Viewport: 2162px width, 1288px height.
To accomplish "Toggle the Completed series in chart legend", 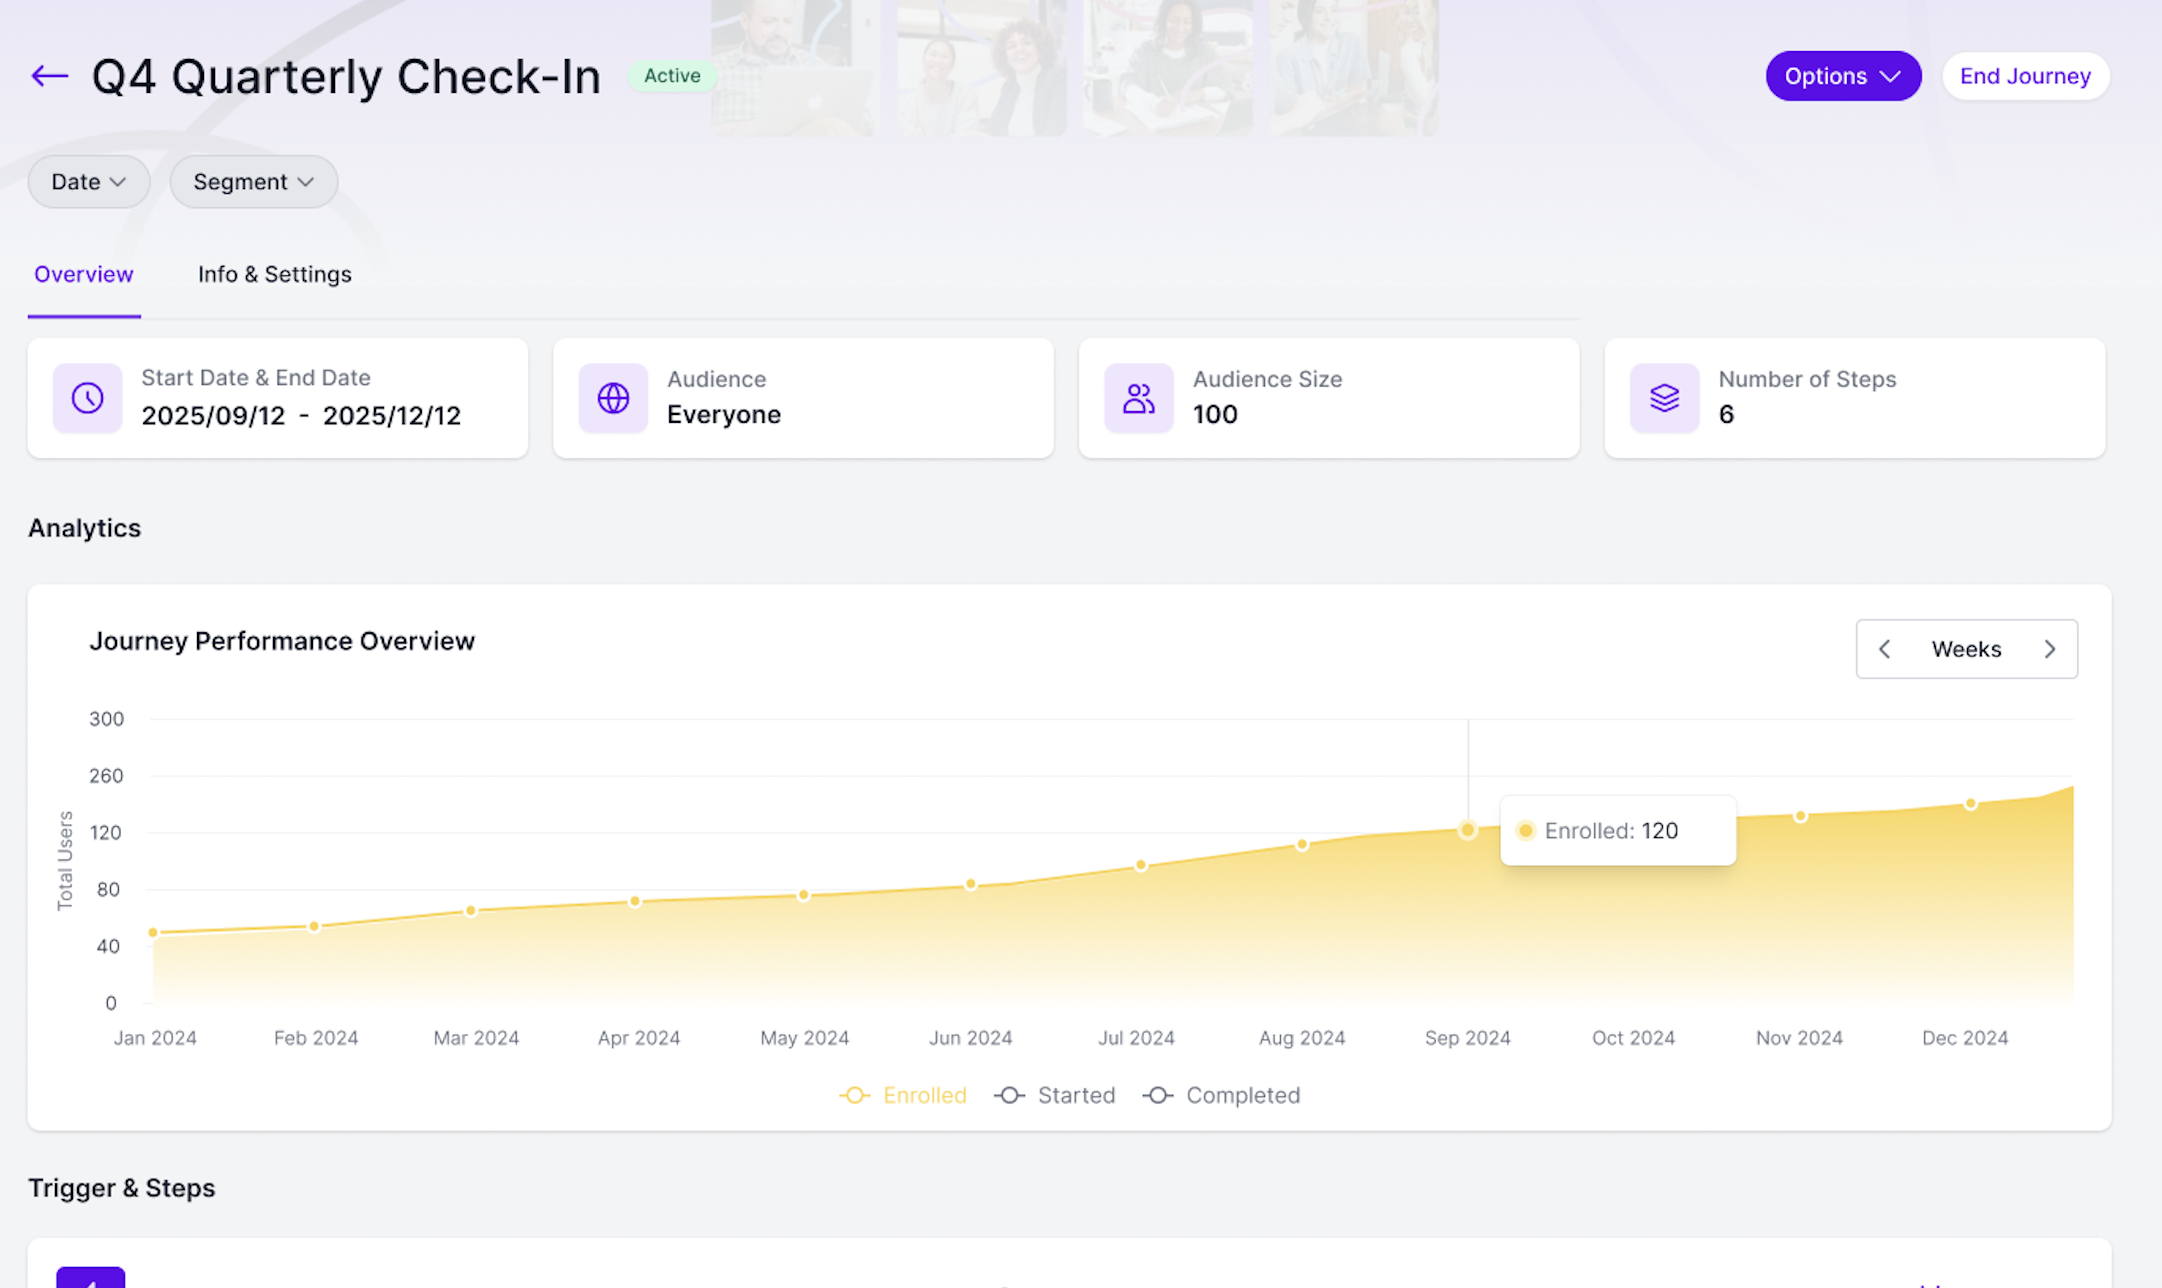I will (1221, 1095).
